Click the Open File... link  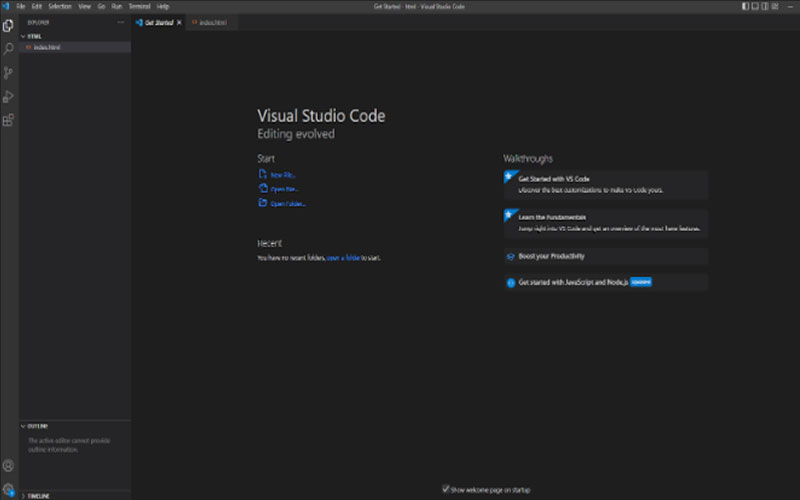coord(284,189)
